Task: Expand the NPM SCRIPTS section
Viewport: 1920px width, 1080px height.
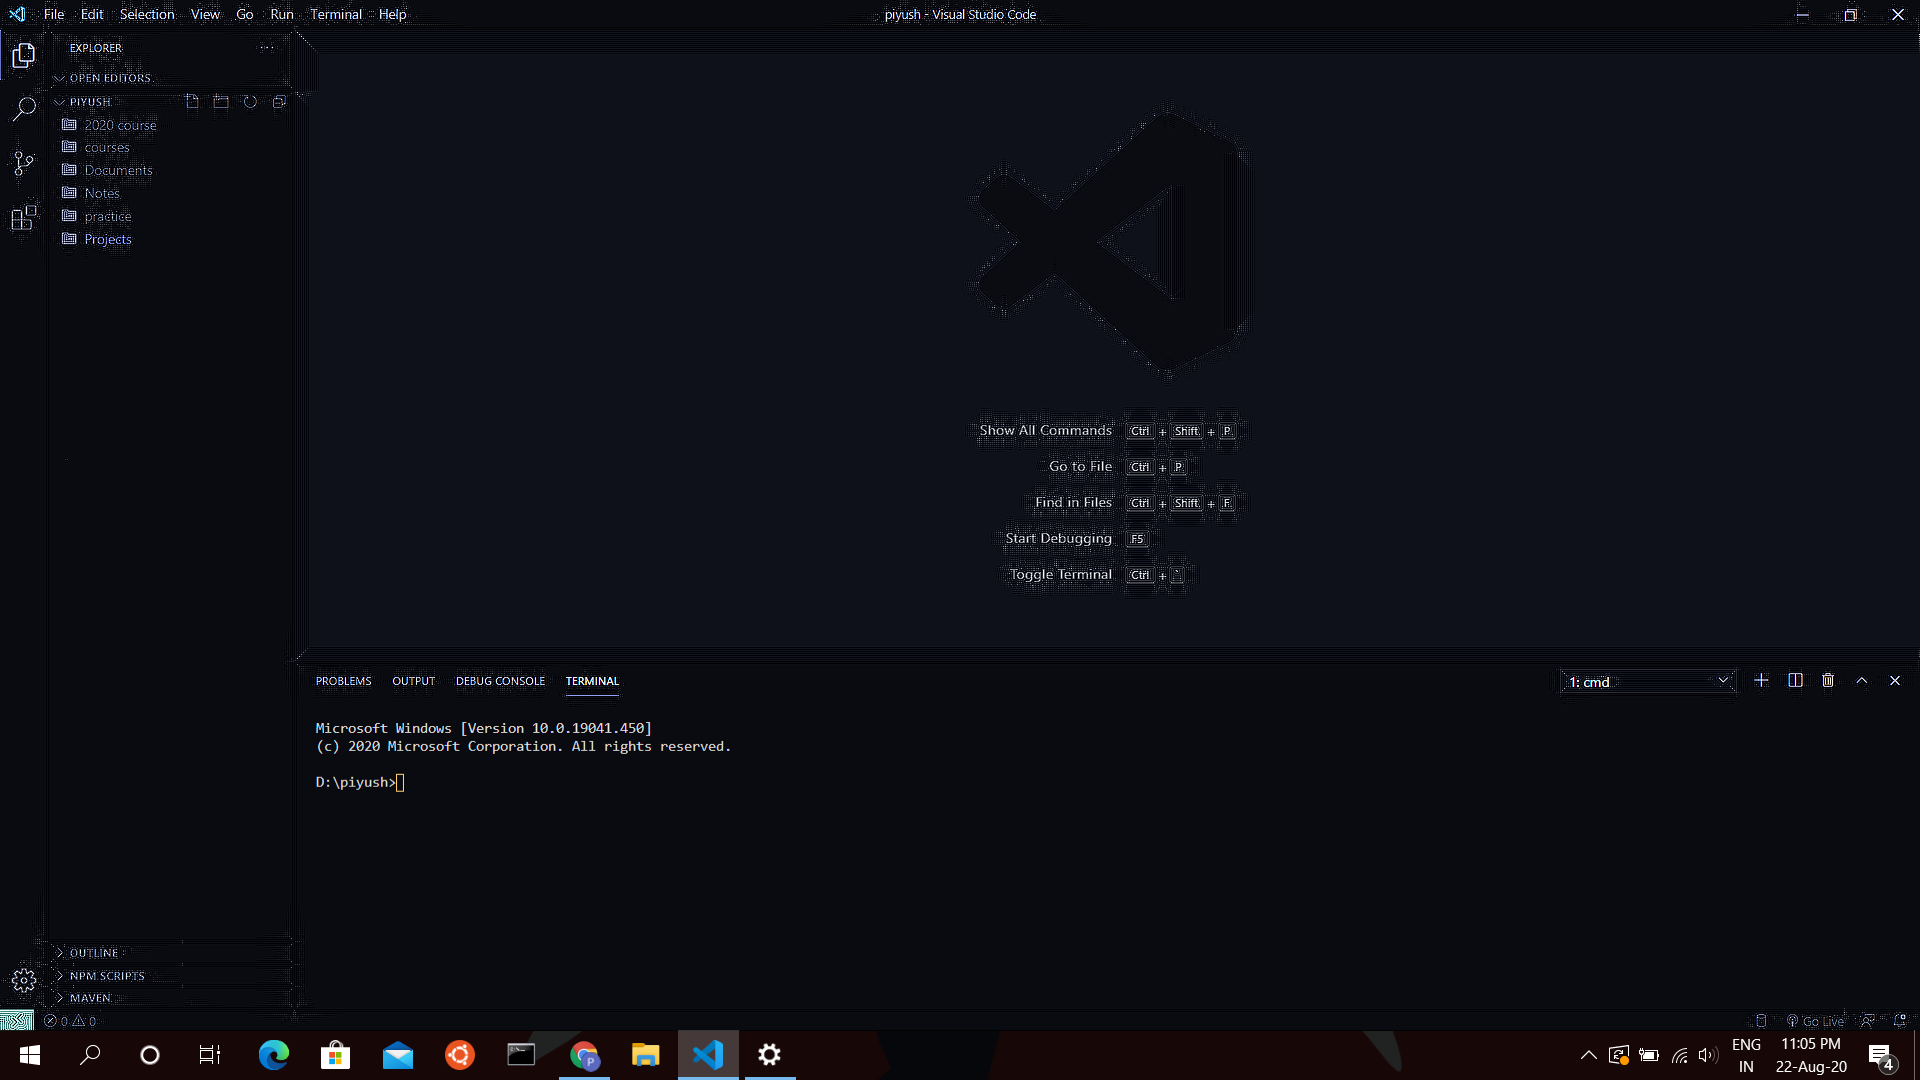Action: (106, 976)
